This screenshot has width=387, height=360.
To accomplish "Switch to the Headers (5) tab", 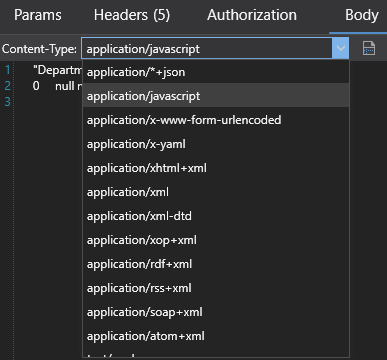I will point(132,15).
